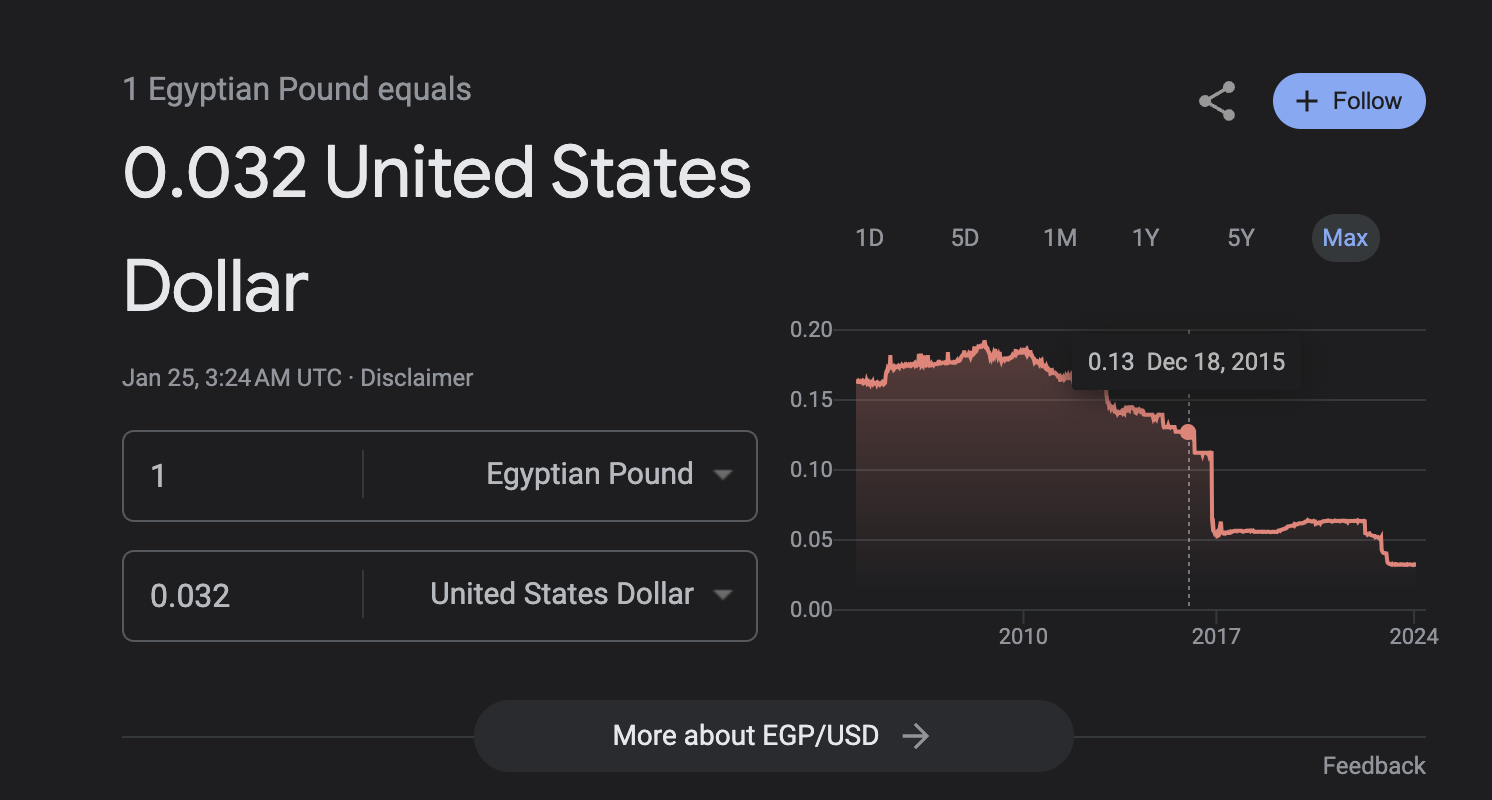The height and width of the screenshot is (800, 1492).
Task: Click the arrow in More about EGP/USD
Action: [x=915, y=736]
